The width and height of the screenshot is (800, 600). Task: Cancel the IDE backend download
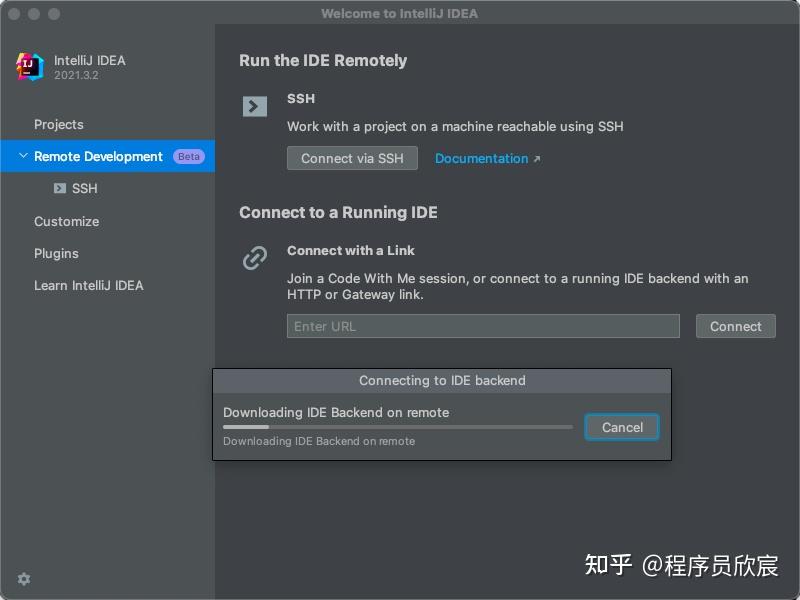(x=621, y=426)
